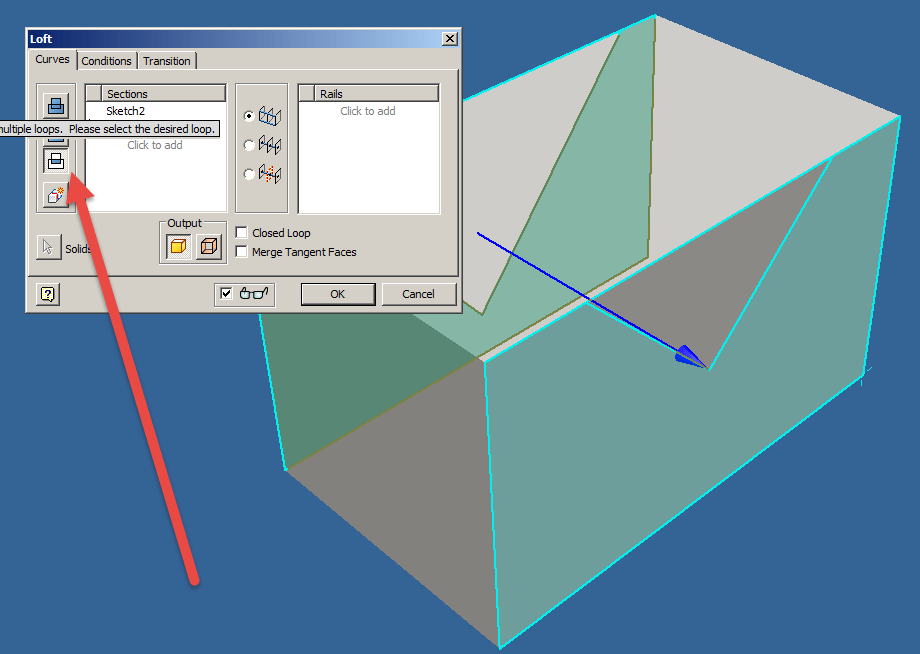Switch to the Conditions tab

coord(106,61)
